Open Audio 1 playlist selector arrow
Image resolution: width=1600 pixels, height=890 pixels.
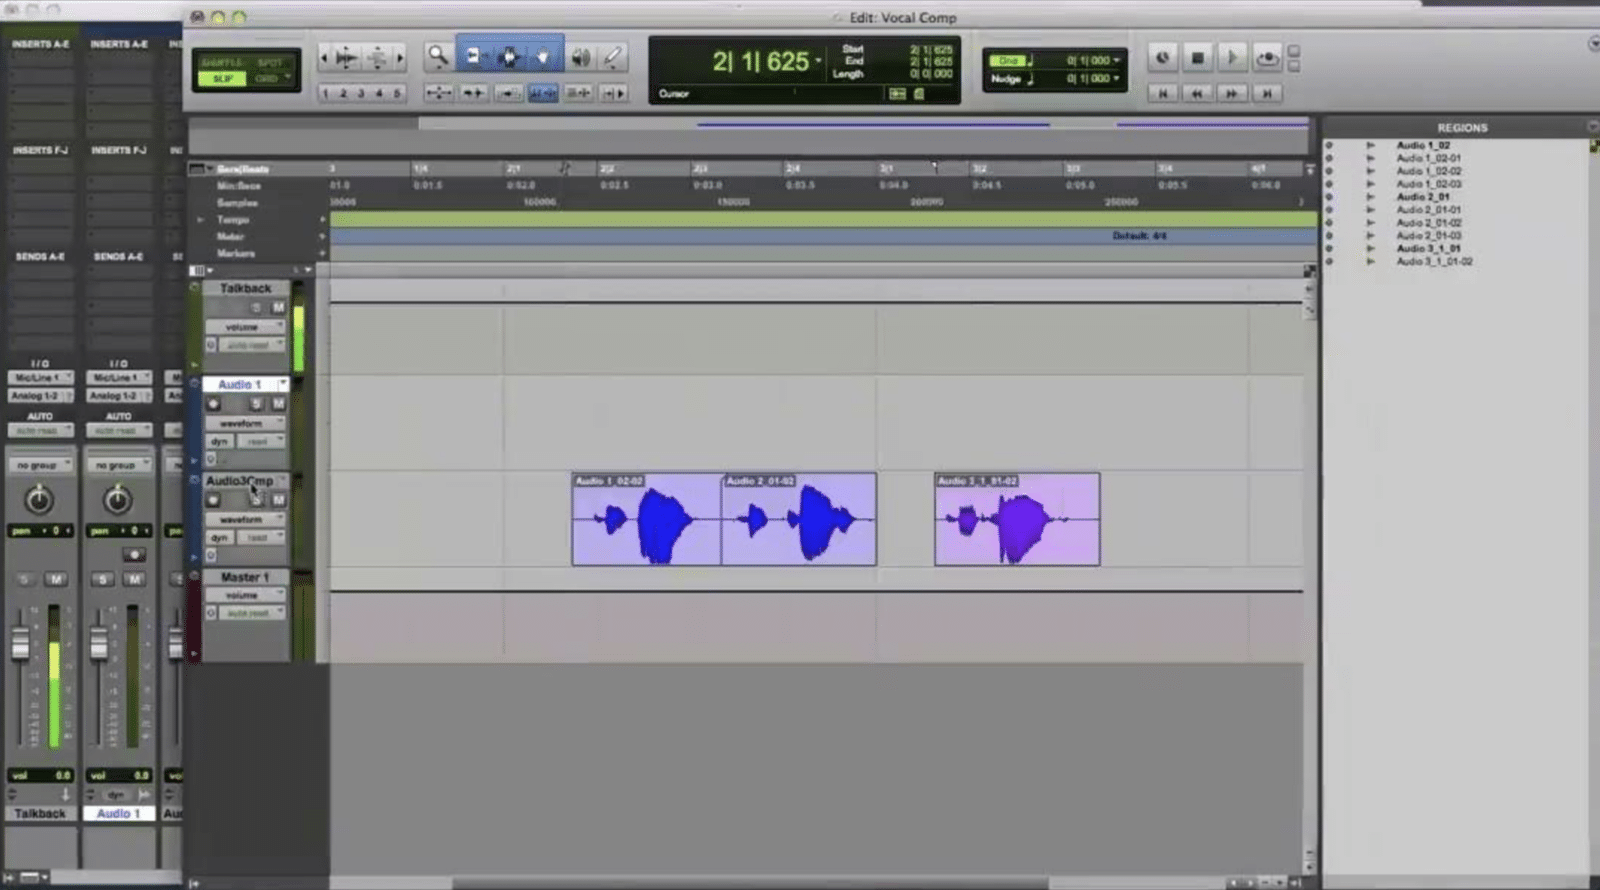click(x=283, y=384)
